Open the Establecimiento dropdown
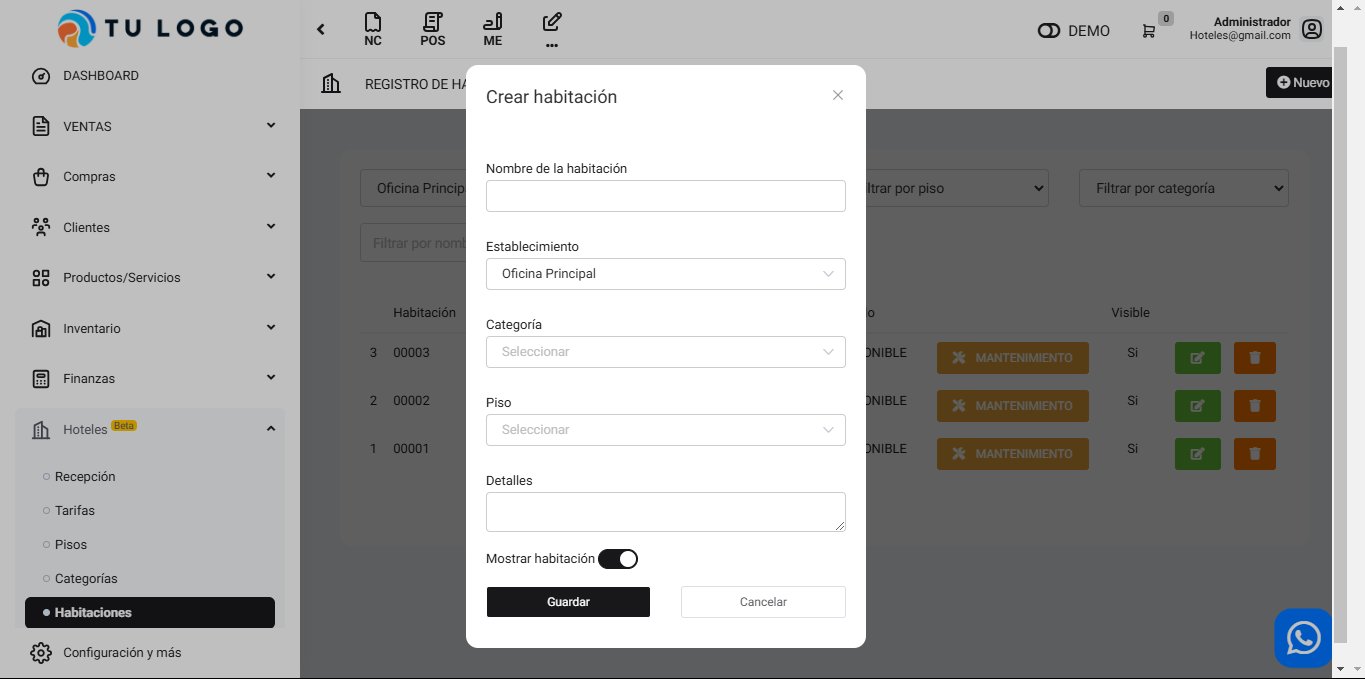The height and width of the screenshot is (679, 1365). pyautogui.click(x=665, y=274)
